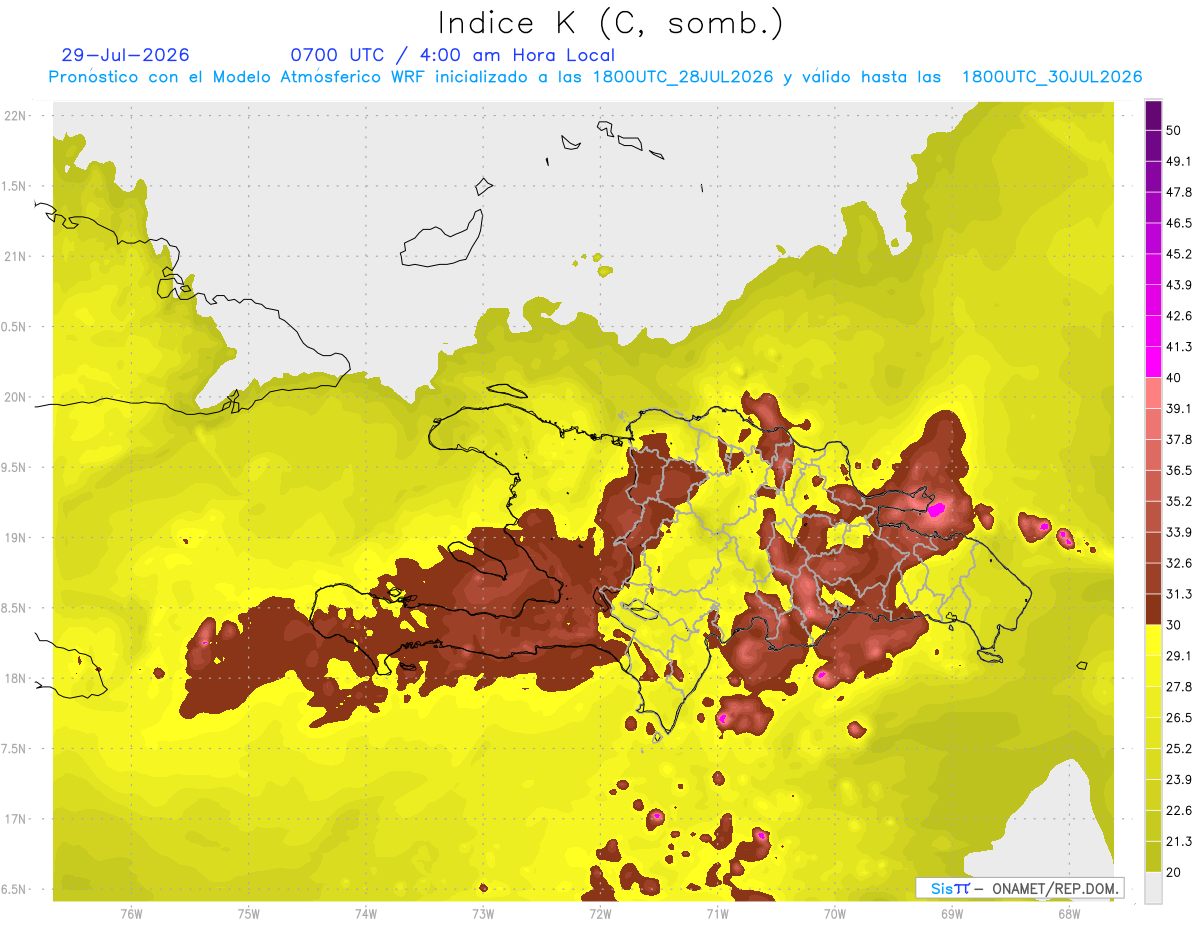
Task: Click the colorbar value '27.8'
Action: point(1178,687)
